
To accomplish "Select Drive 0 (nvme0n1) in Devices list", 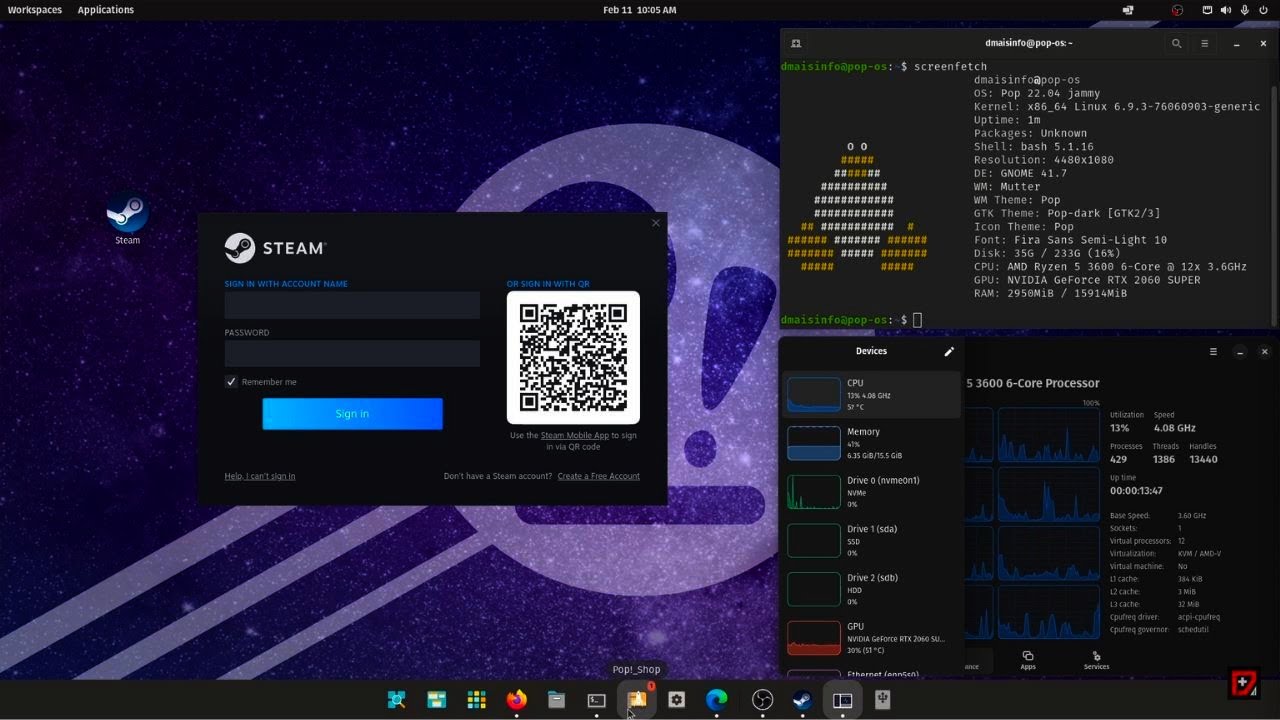I will pyautogui.click(x=871, y=492).
